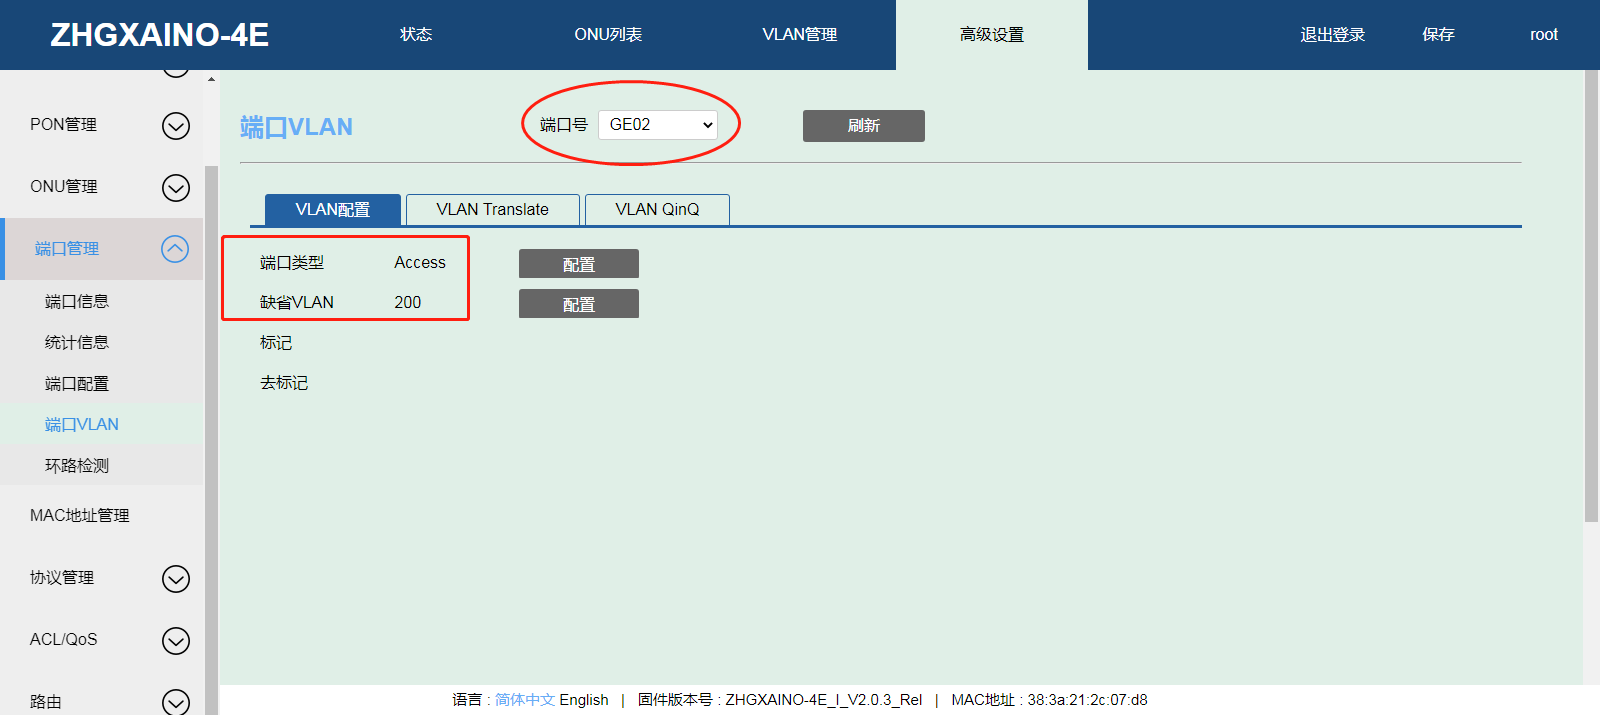
Task: Open 环路检测 in the sidebar
Action: (77, 466)
